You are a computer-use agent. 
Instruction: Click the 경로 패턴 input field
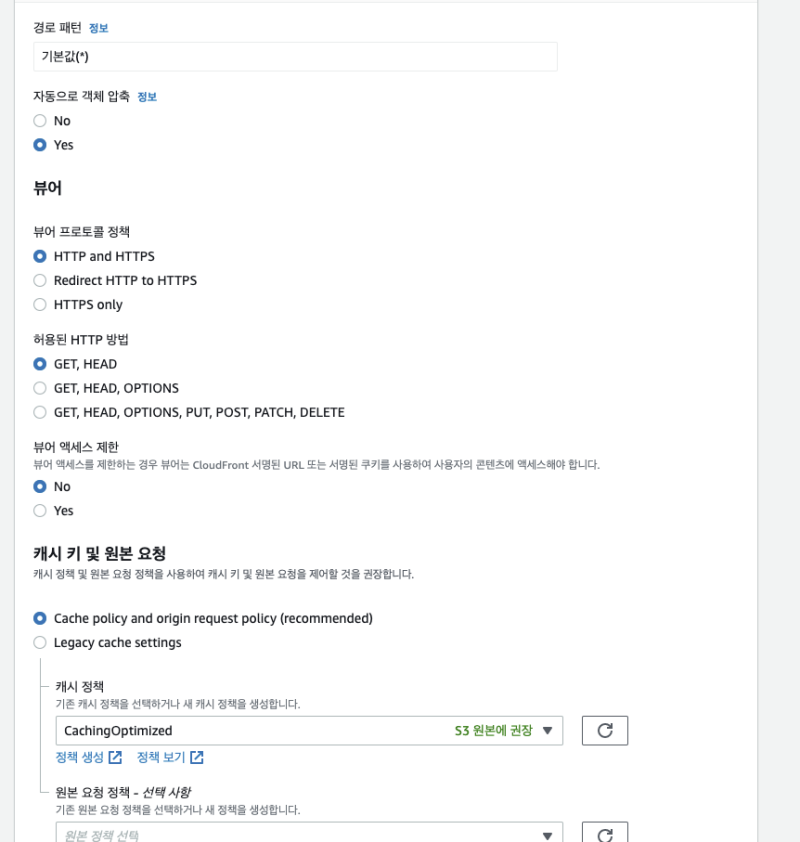point(295,57)
